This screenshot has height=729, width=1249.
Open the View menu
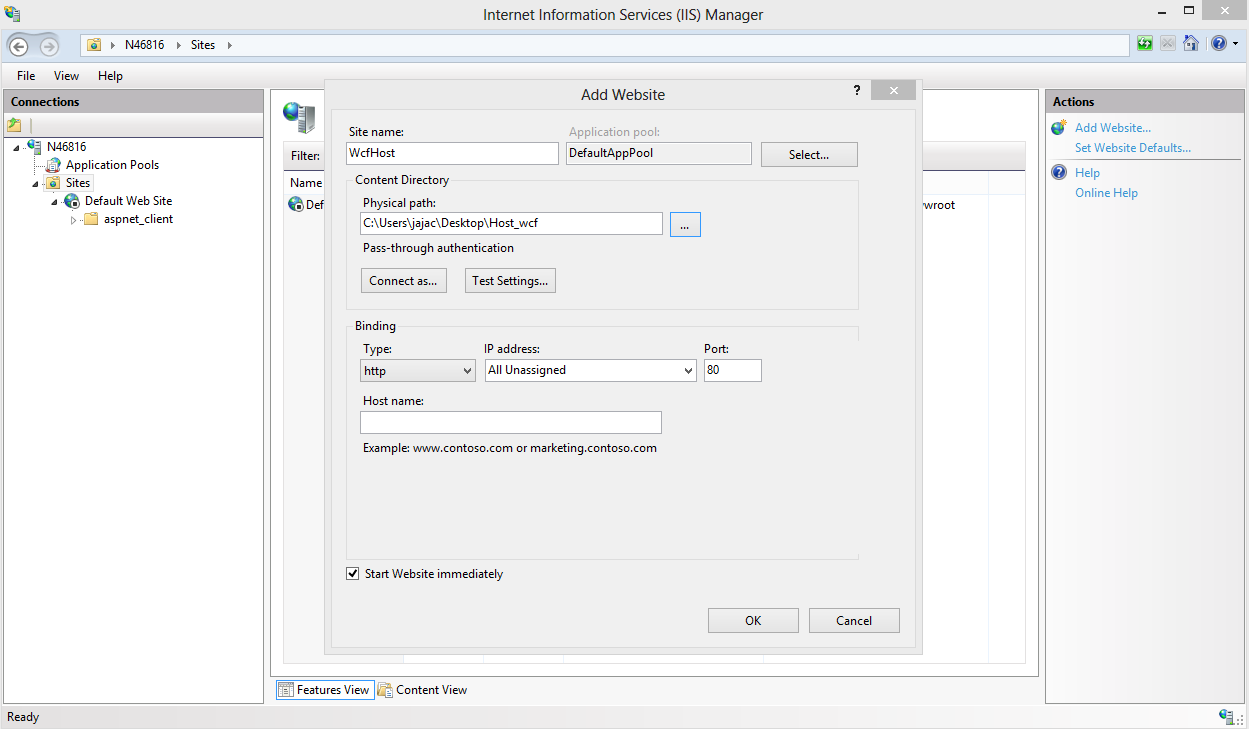tap(66, 75)
